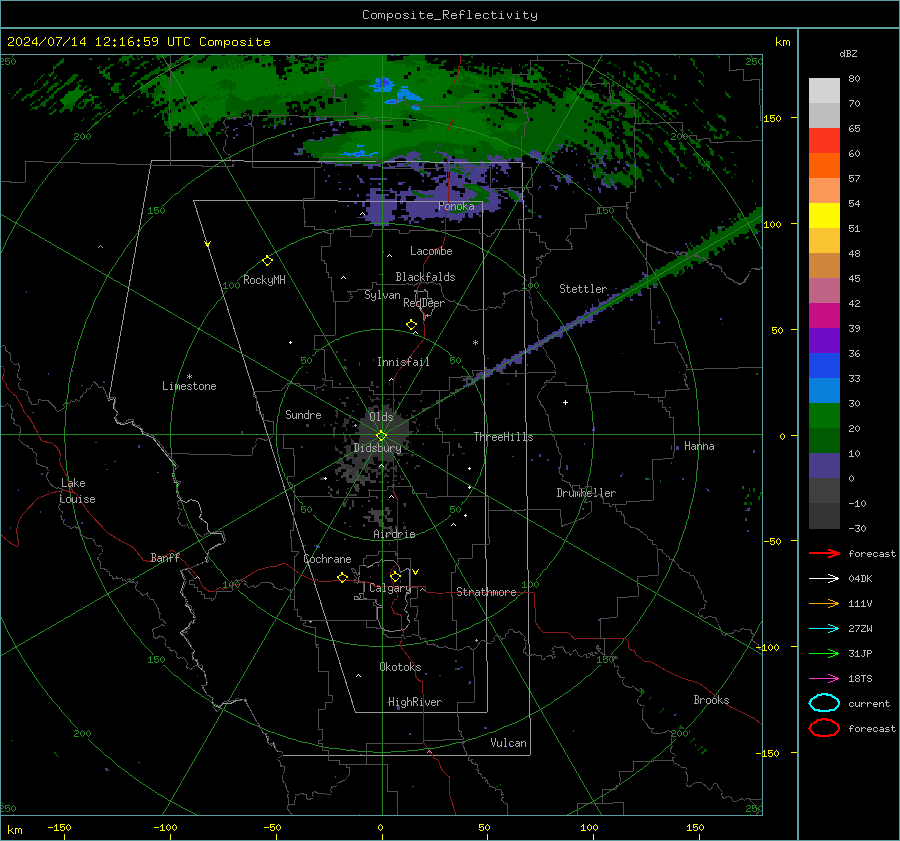Click the Drumheller city label
The height and width of the screenshot is (841, 900).
[586, 493]
